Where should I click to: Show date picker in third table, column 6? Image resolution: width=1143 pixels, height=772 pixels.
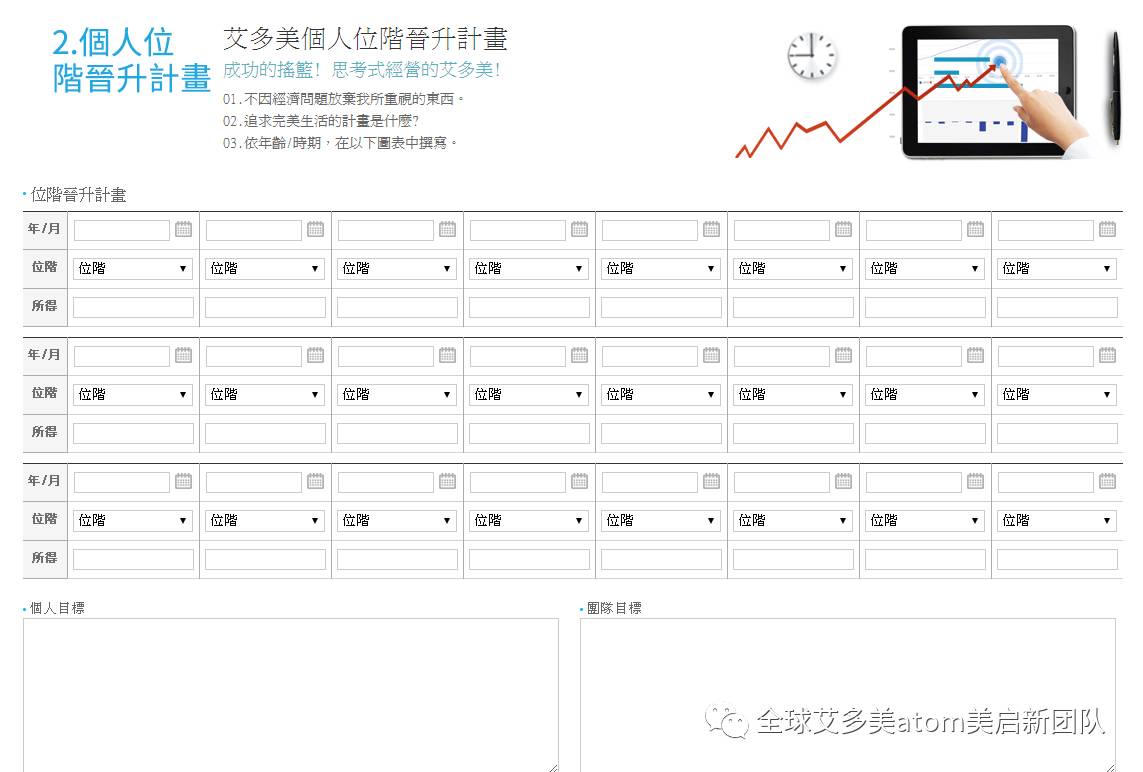tap(843, 481)
